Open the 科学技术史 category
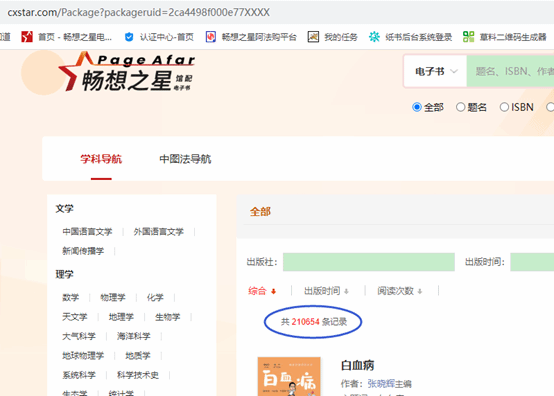The height and width of the screenshot is (396, 554). pyautogui.click(x=138, y=375)
